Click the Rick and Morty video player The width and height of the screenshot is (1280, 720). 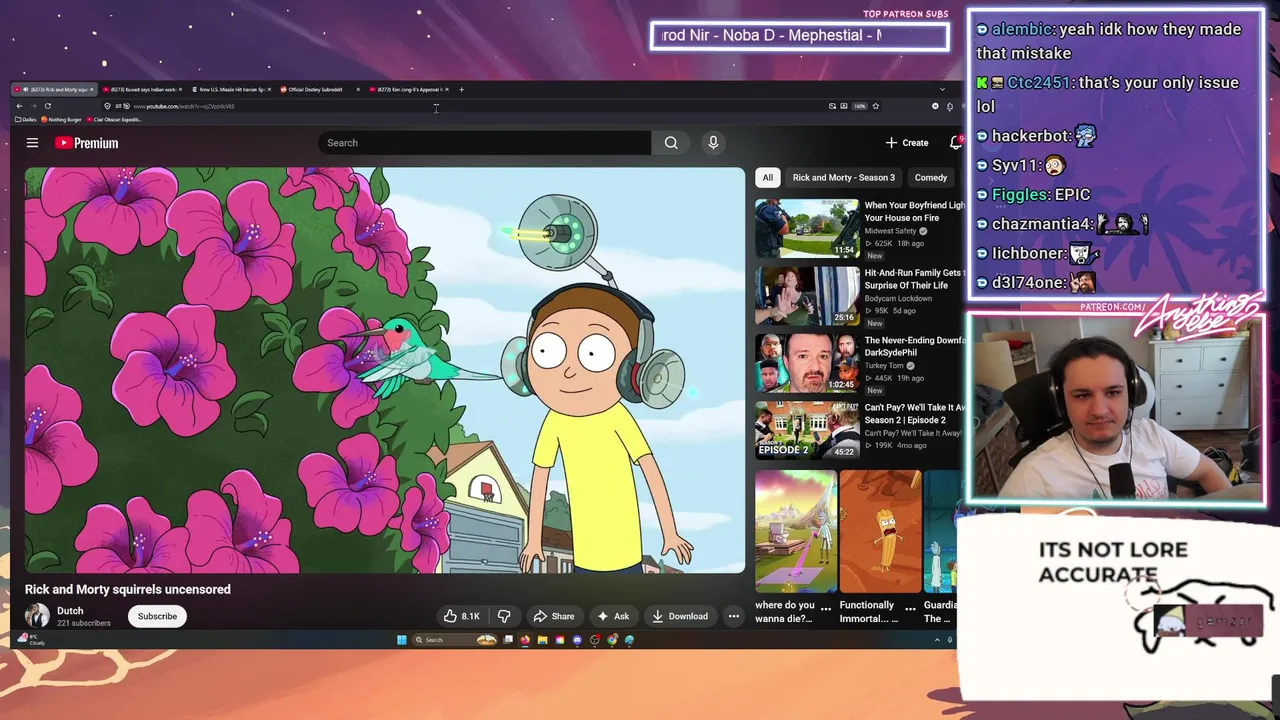[x=385, y=371]
